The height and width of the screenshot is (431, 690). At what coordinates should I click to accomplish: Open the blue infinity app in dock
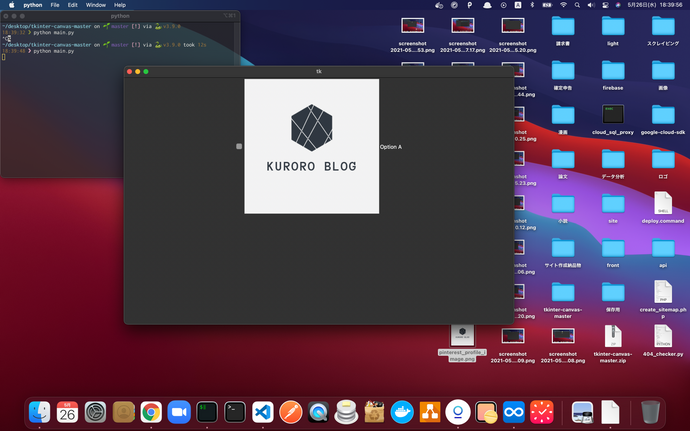514,413
